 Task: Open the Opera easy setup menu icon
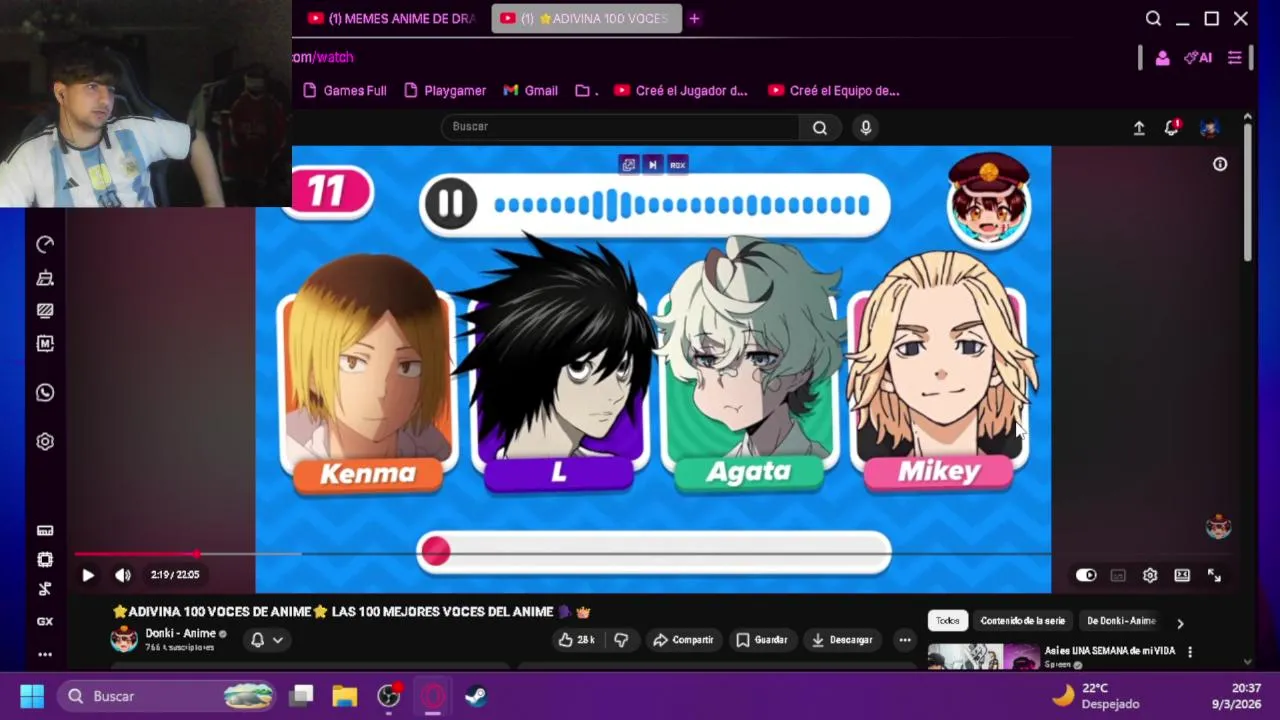(x=1235, y=58)
